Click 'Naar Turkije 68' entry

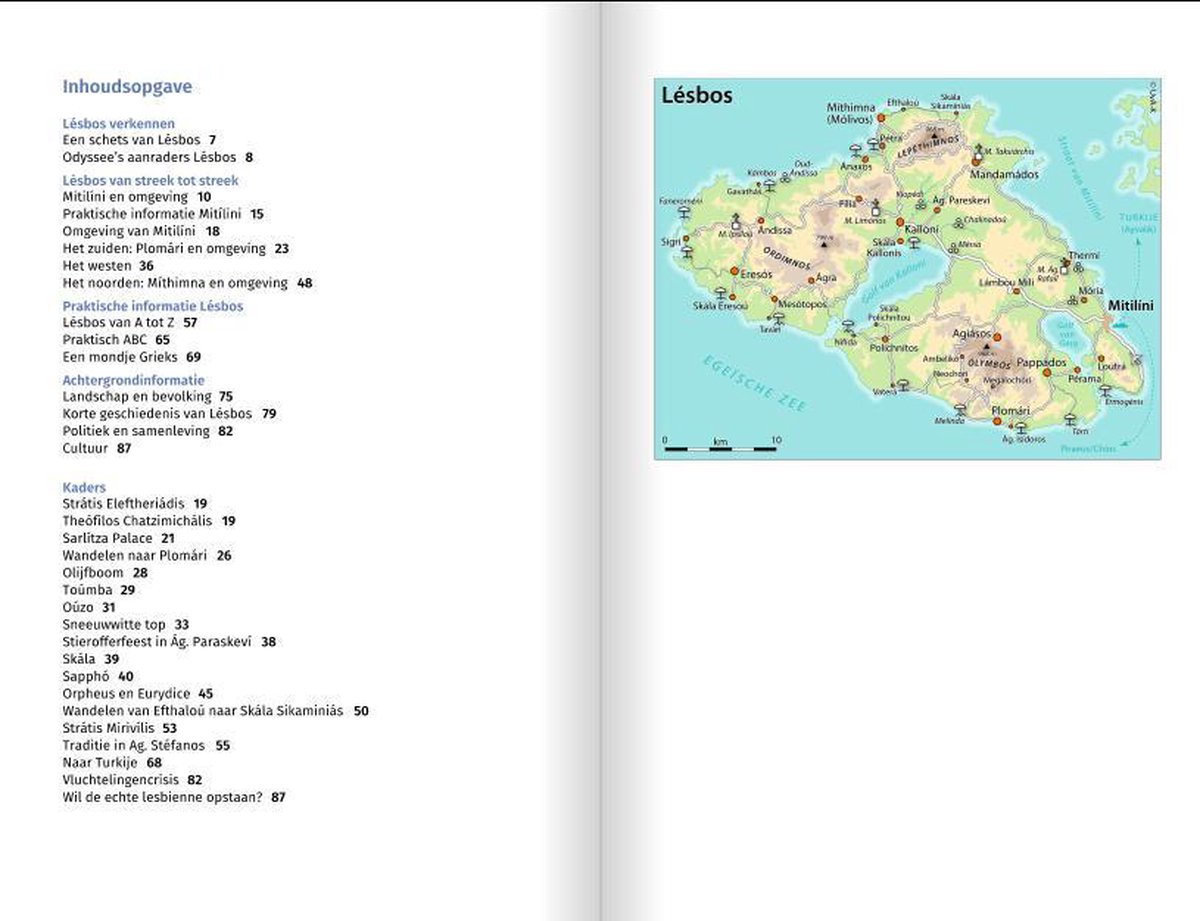tap(112, 762)
